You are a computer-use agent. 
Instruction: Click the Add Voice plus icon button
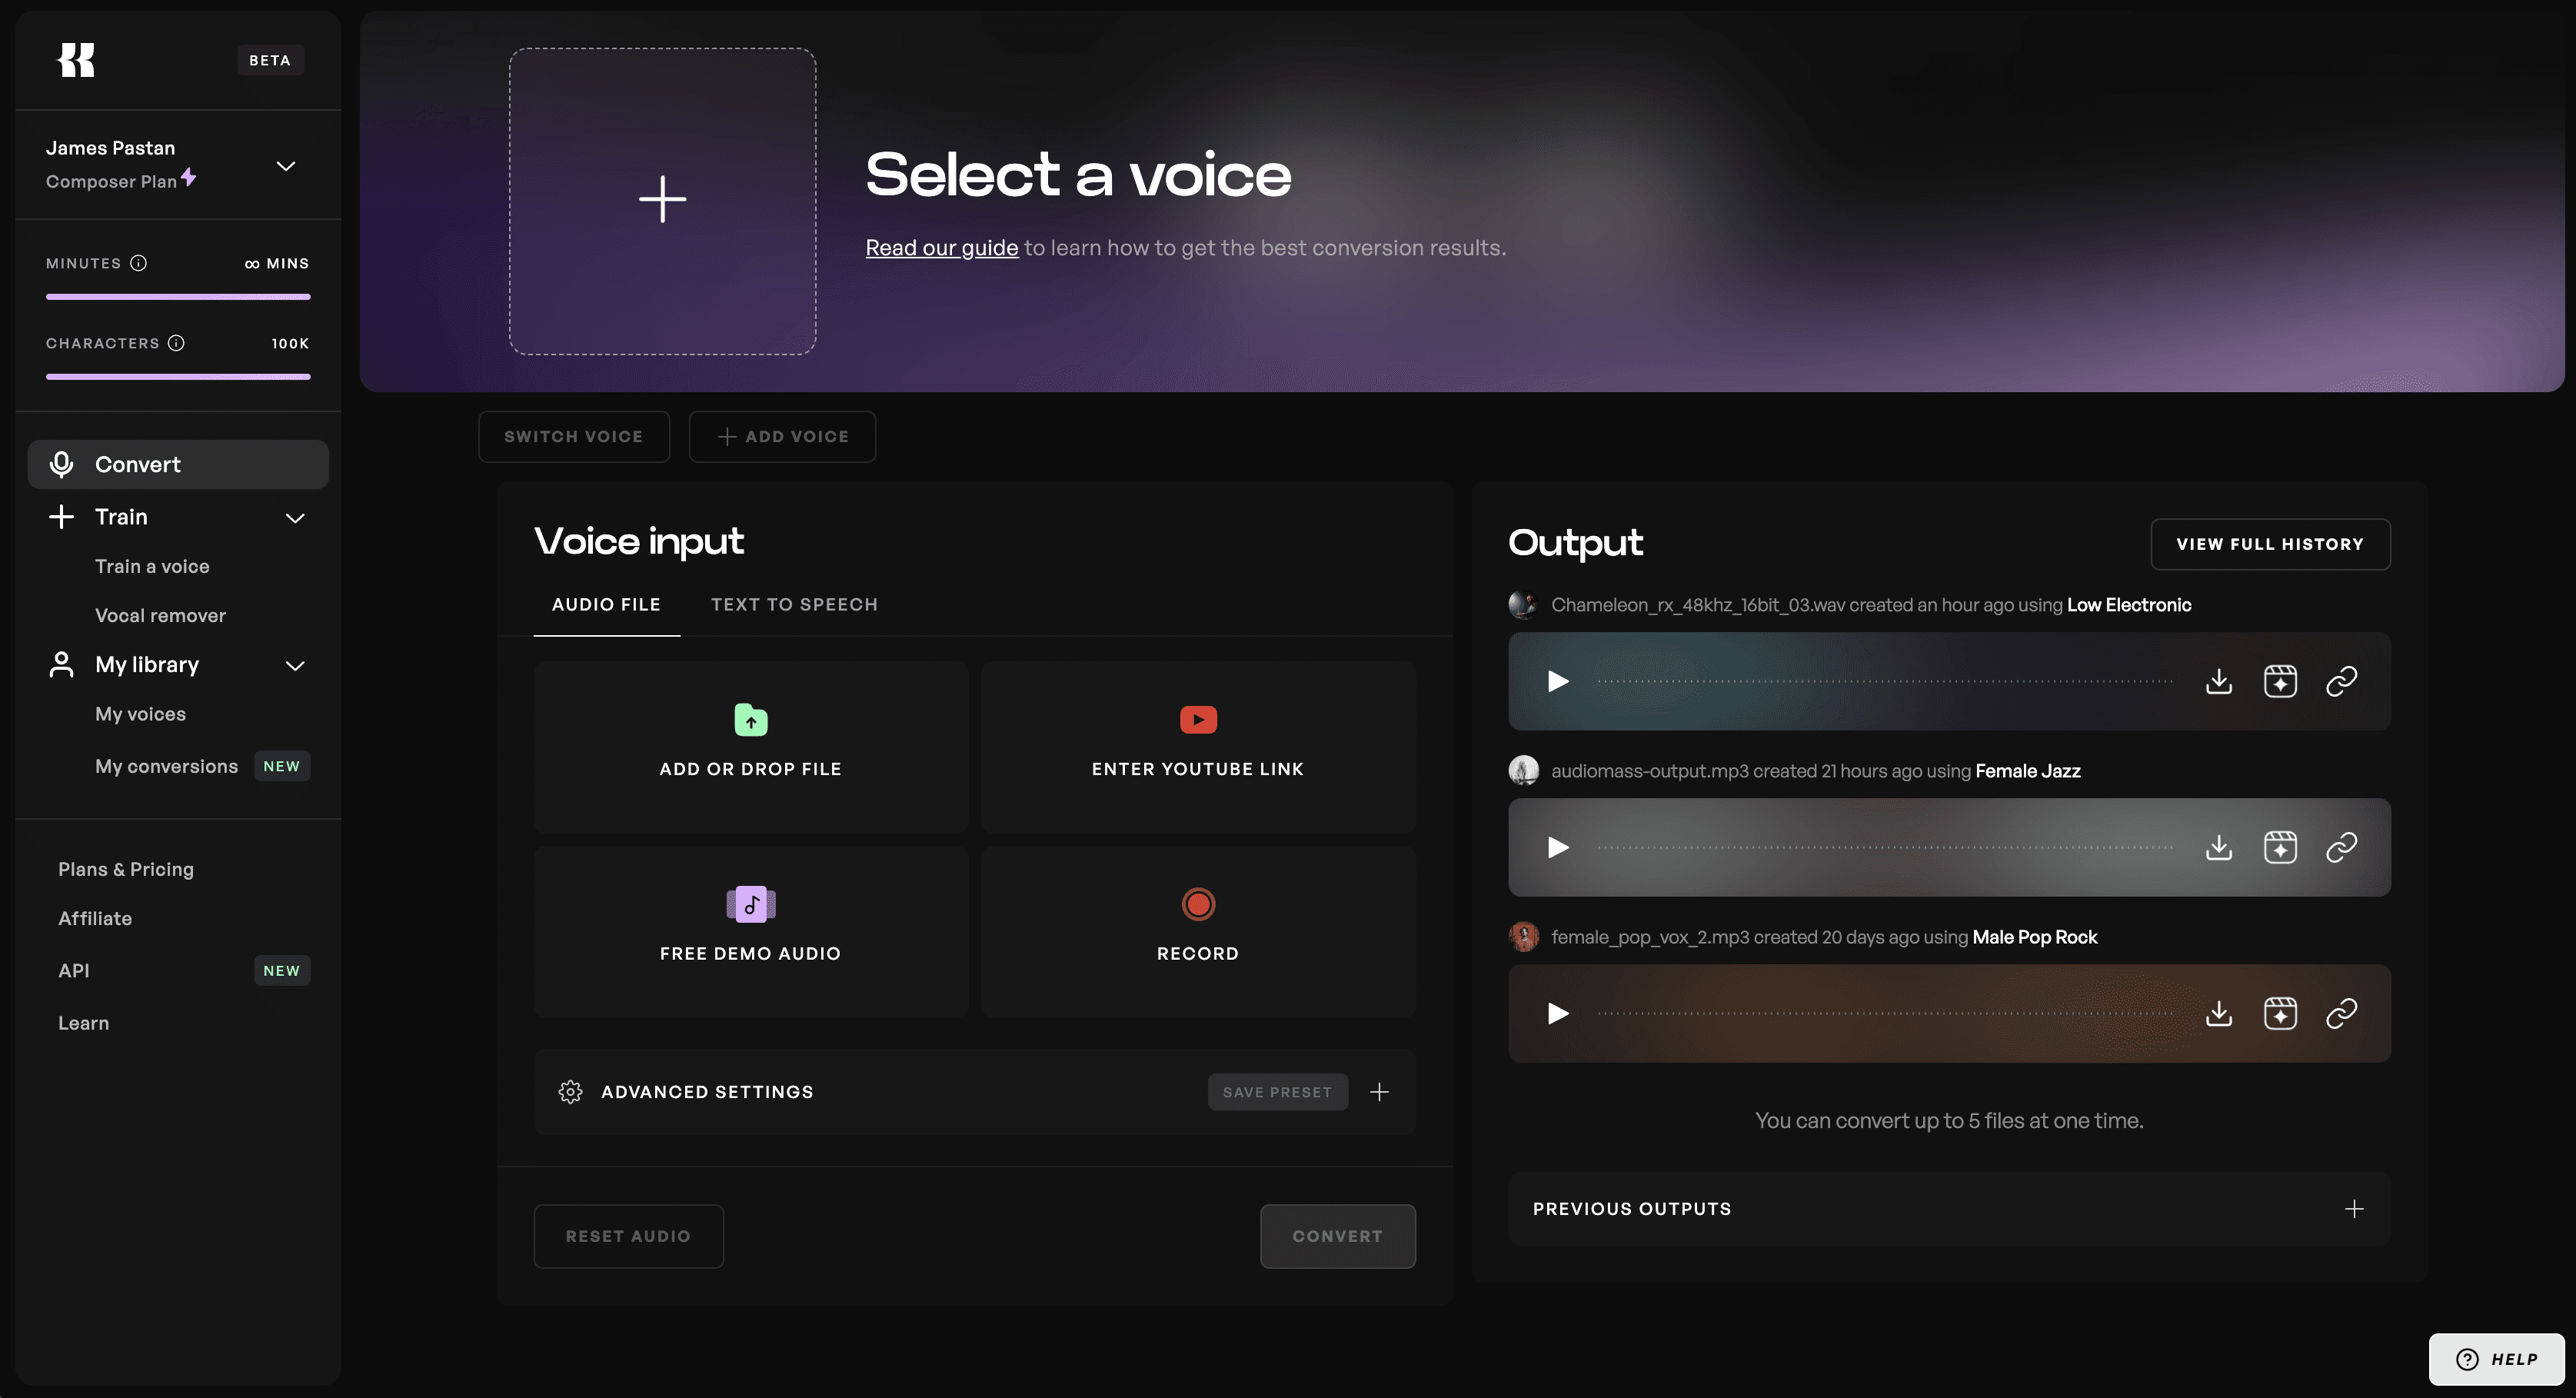pyautogui.click(x=723, y=435)
